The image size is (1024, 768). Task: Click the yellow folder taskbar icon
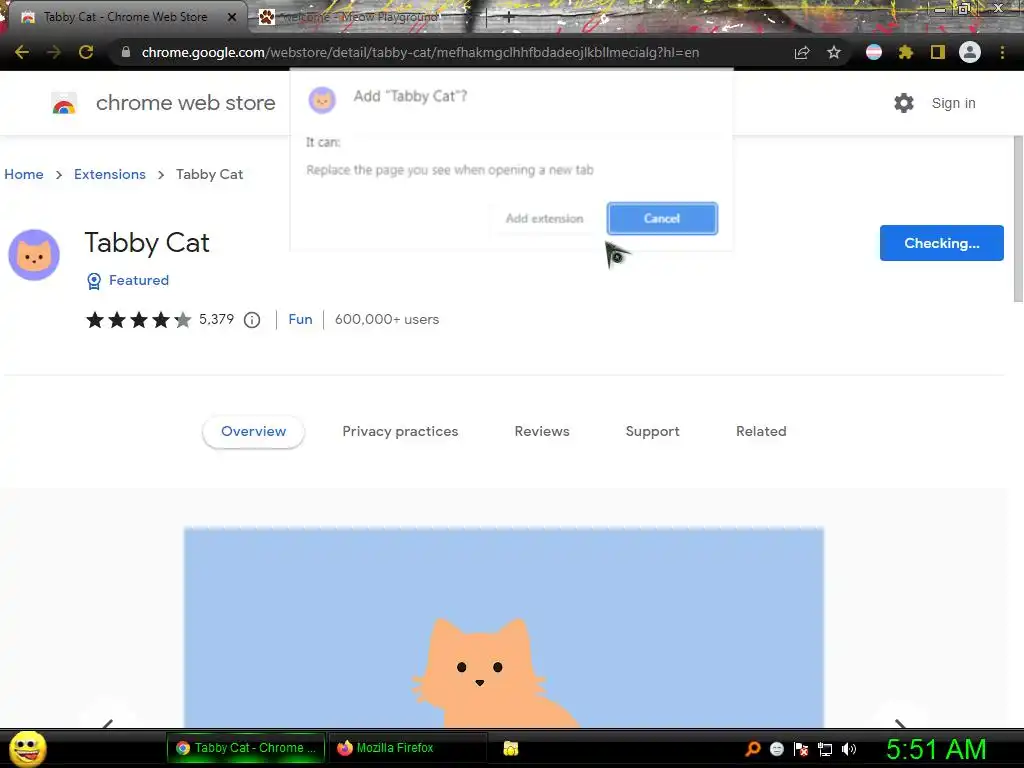[x=511, y=748]
